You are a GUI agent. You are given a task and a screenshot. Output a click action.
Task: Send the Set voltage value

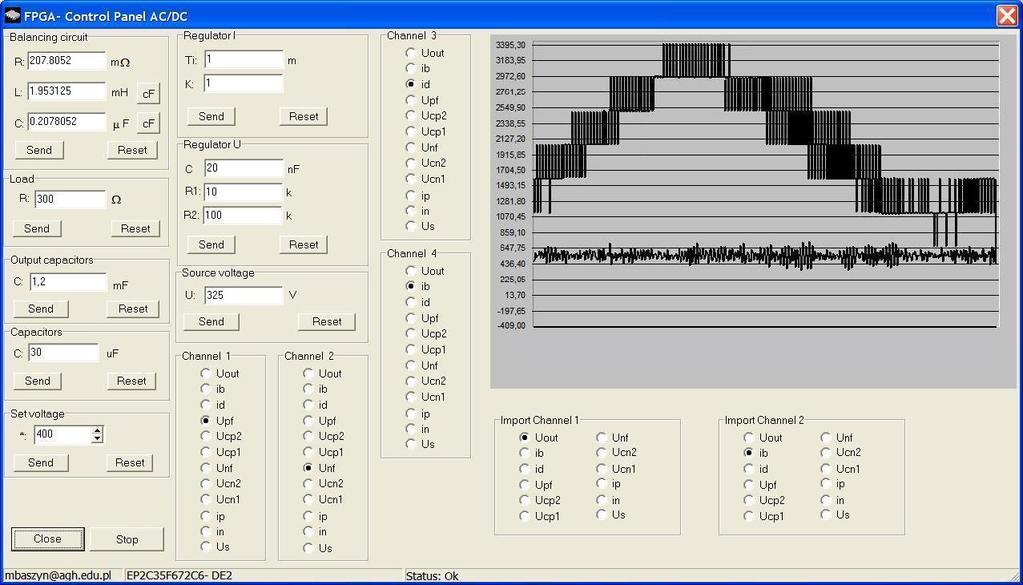40,462
